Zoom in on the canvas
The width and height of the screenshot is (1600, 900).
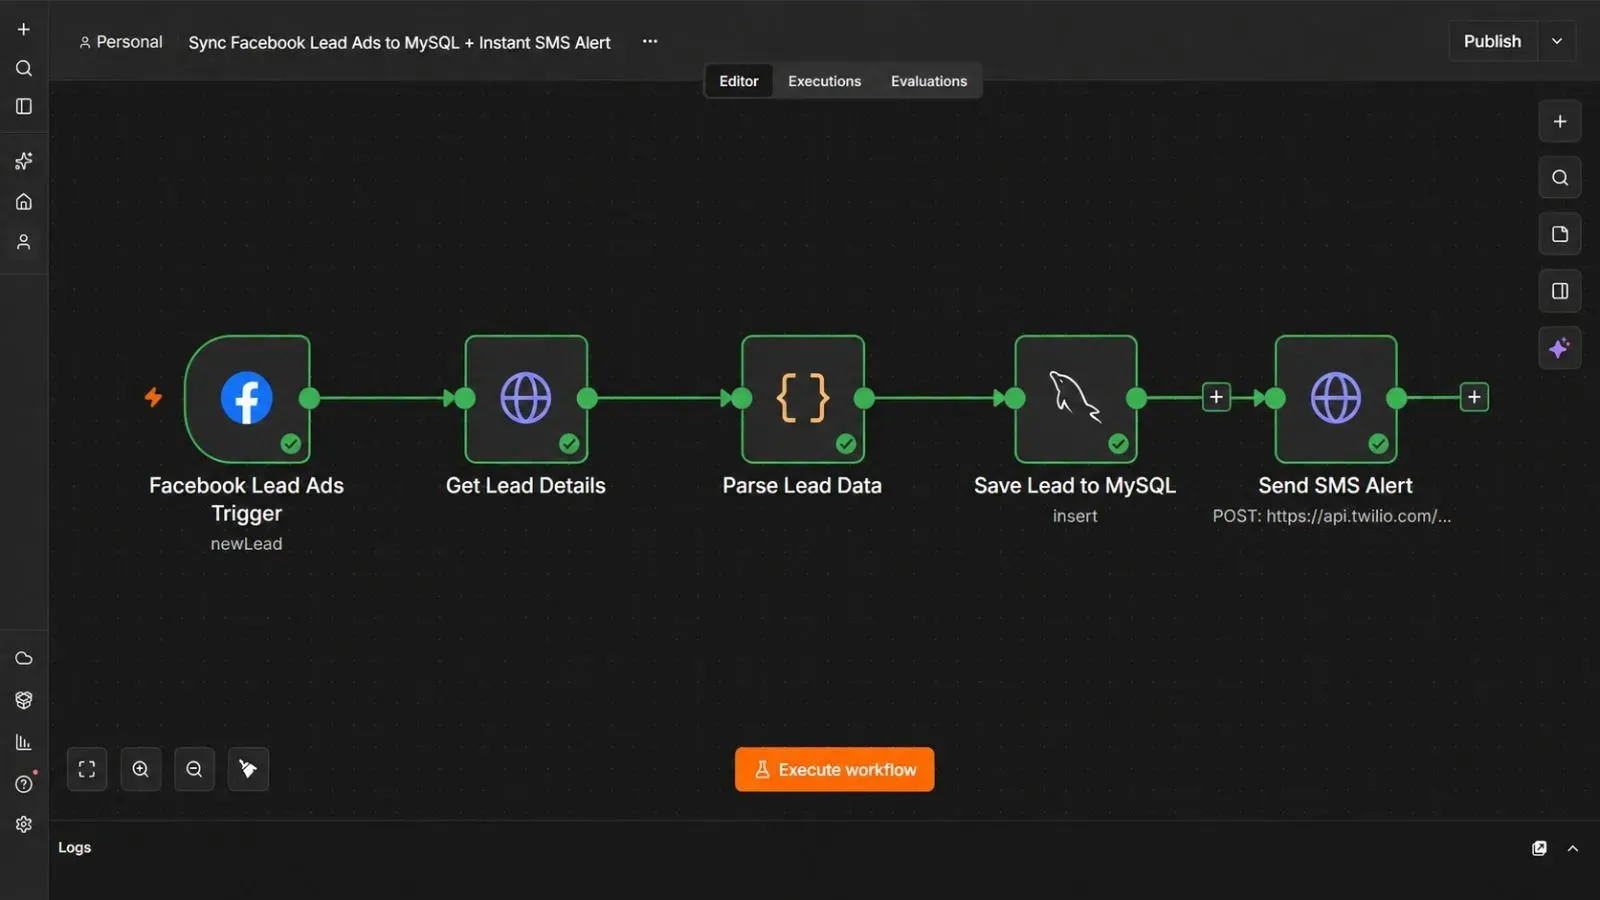coord(141,769)
